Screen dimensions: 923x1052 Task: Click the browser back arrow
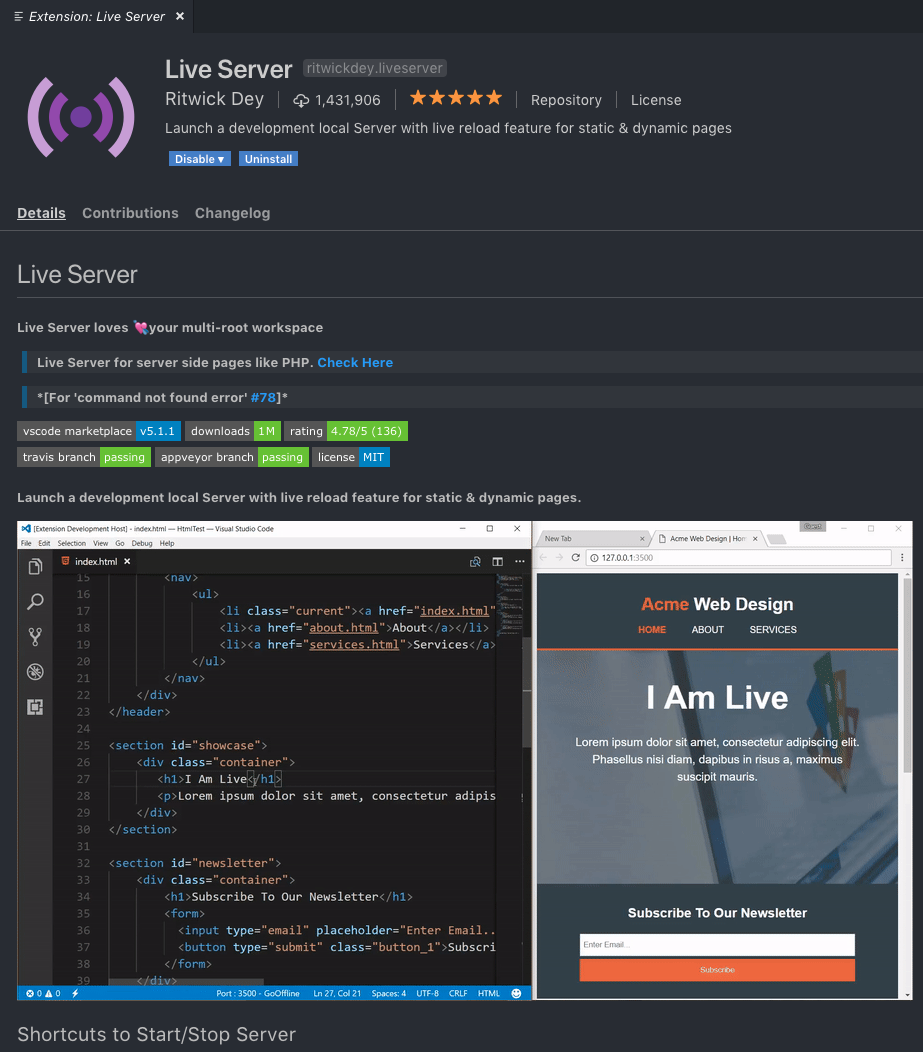(x=543, y=558)
